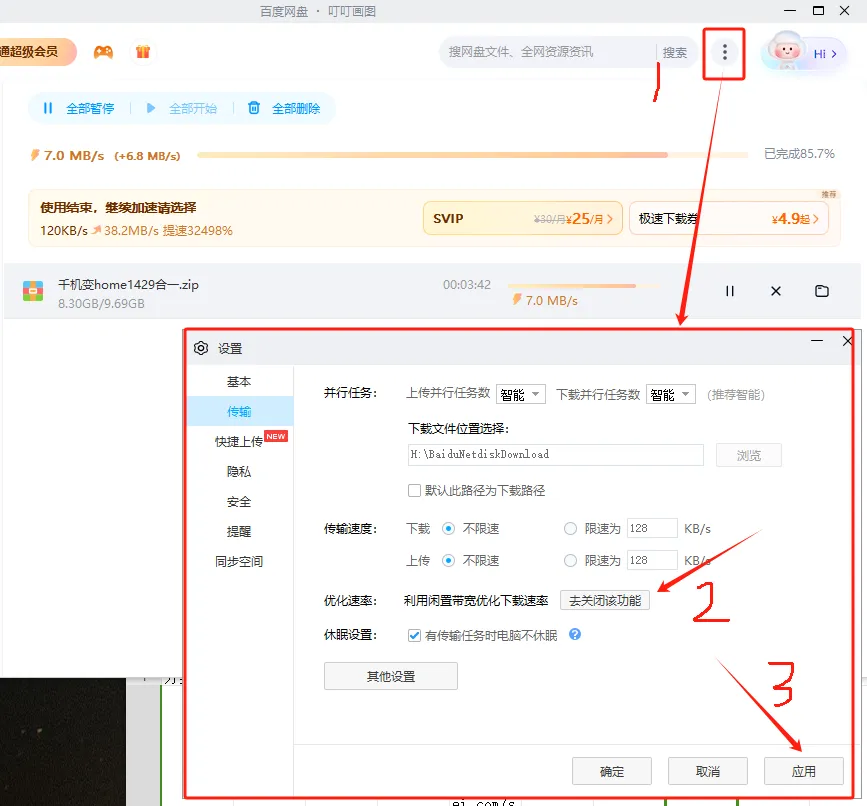Select 限速为 for 下载 speed
The height and width of the screenshot is (806, 867).
click(570, 528)
